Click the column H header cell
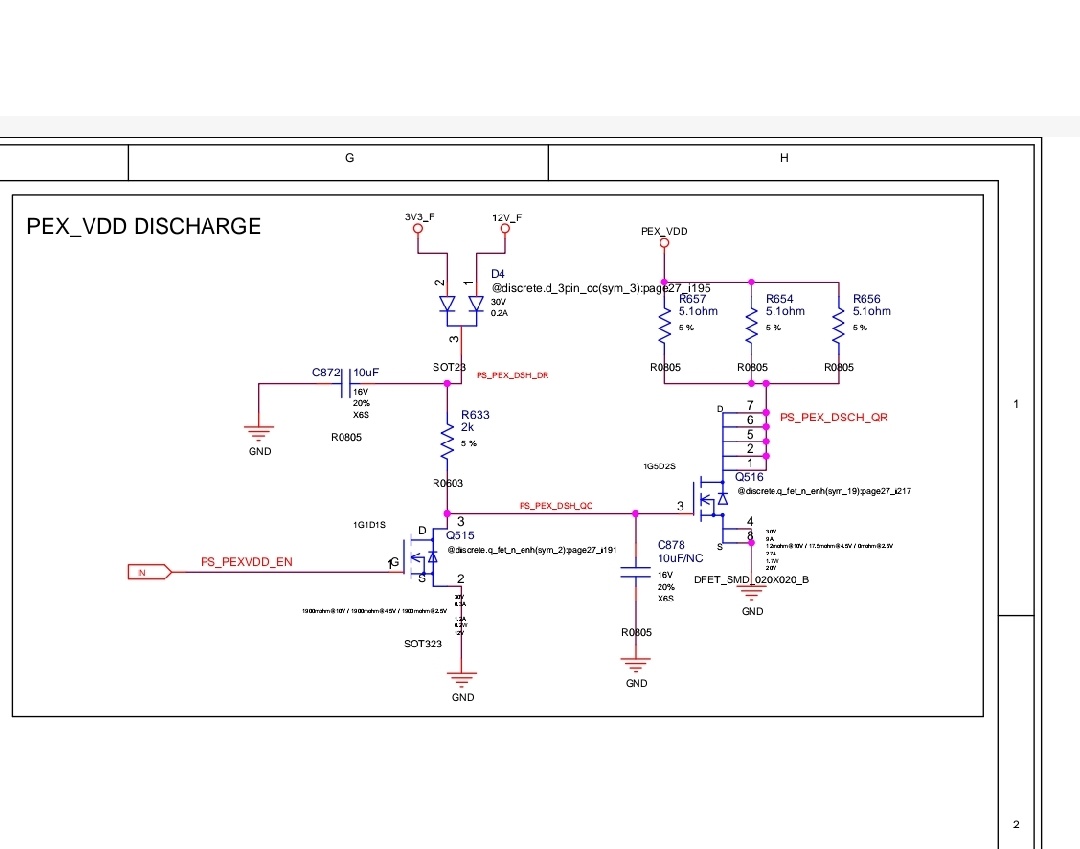The width and height of the screenshot is (1080, 849). (784, 158)
